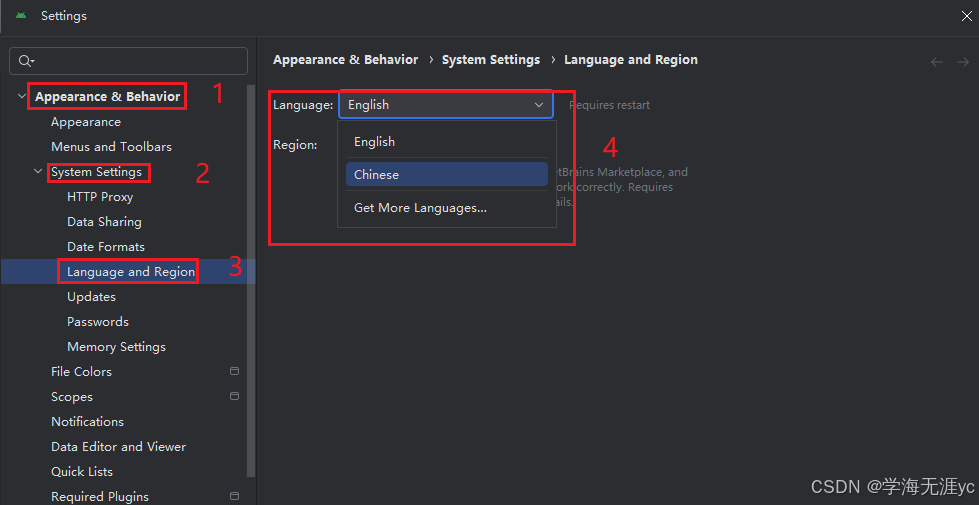Viewport: 979px width, 505px height.
Task: Open Quick Lists settings
Action: pyautogui.click(x=82, y=471)
